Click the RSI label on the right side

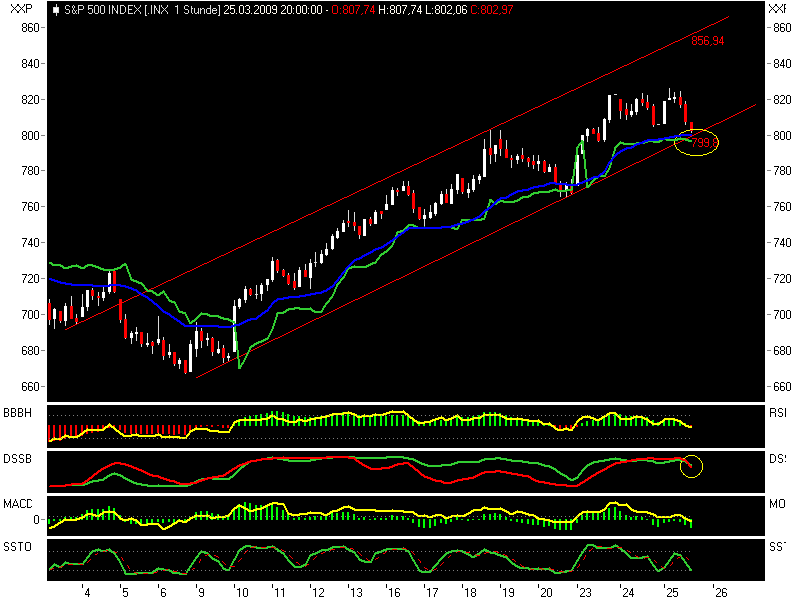778,413
